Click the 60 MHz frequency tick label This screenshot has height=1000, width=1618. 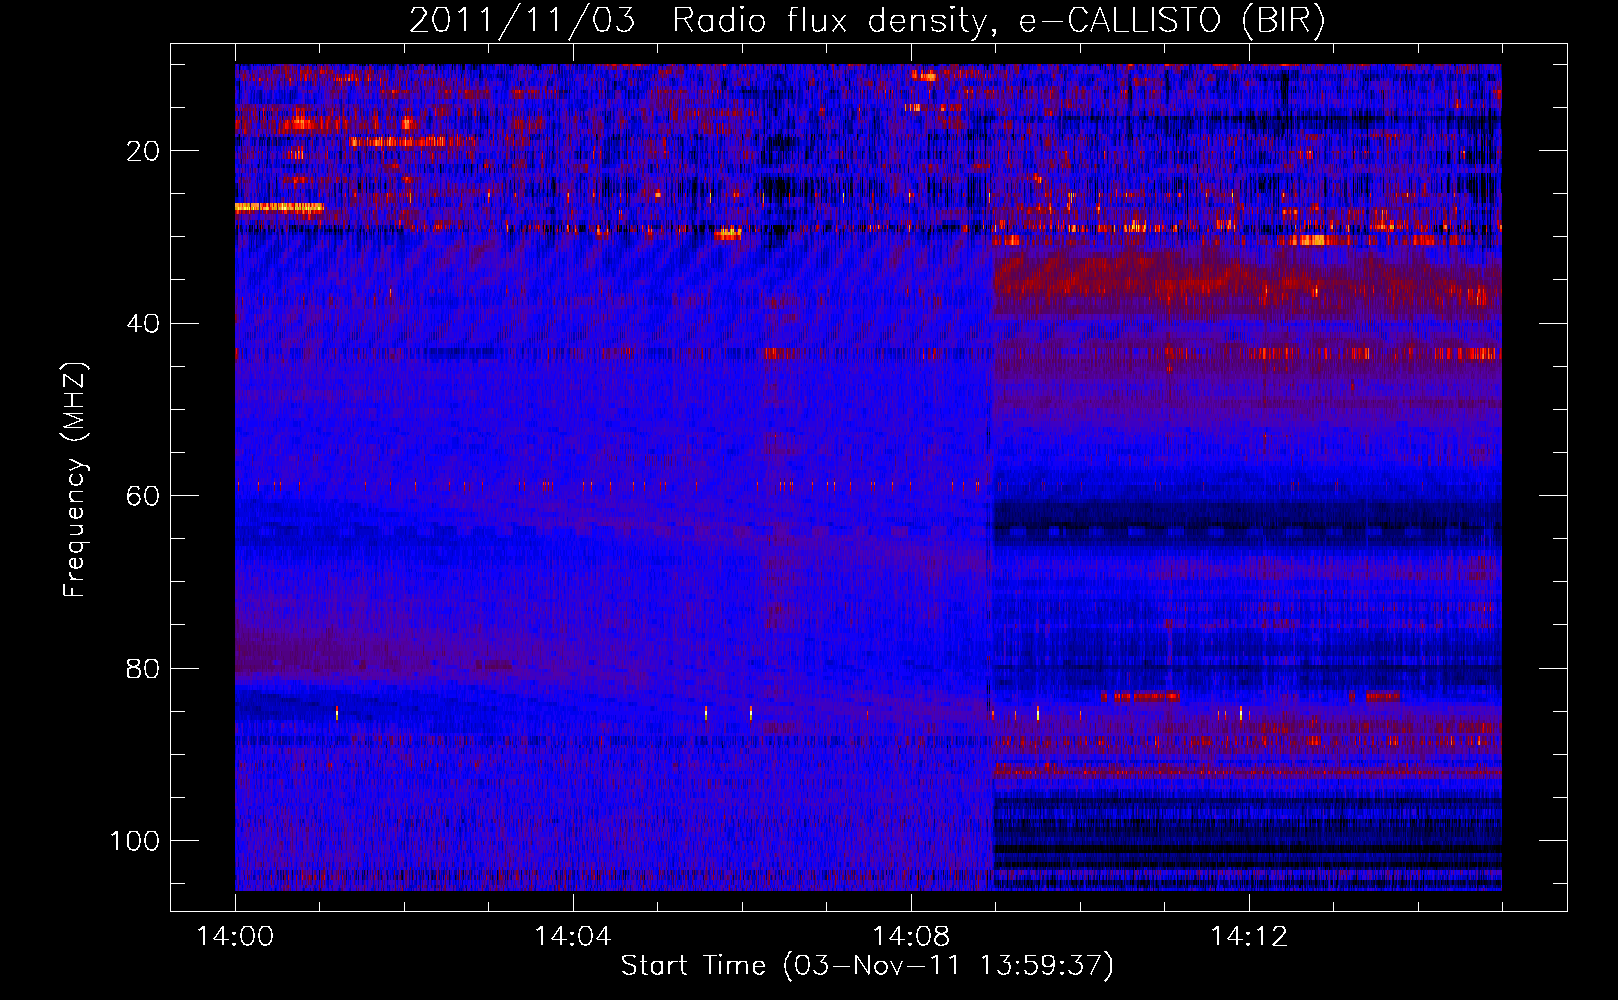point(143,496)
